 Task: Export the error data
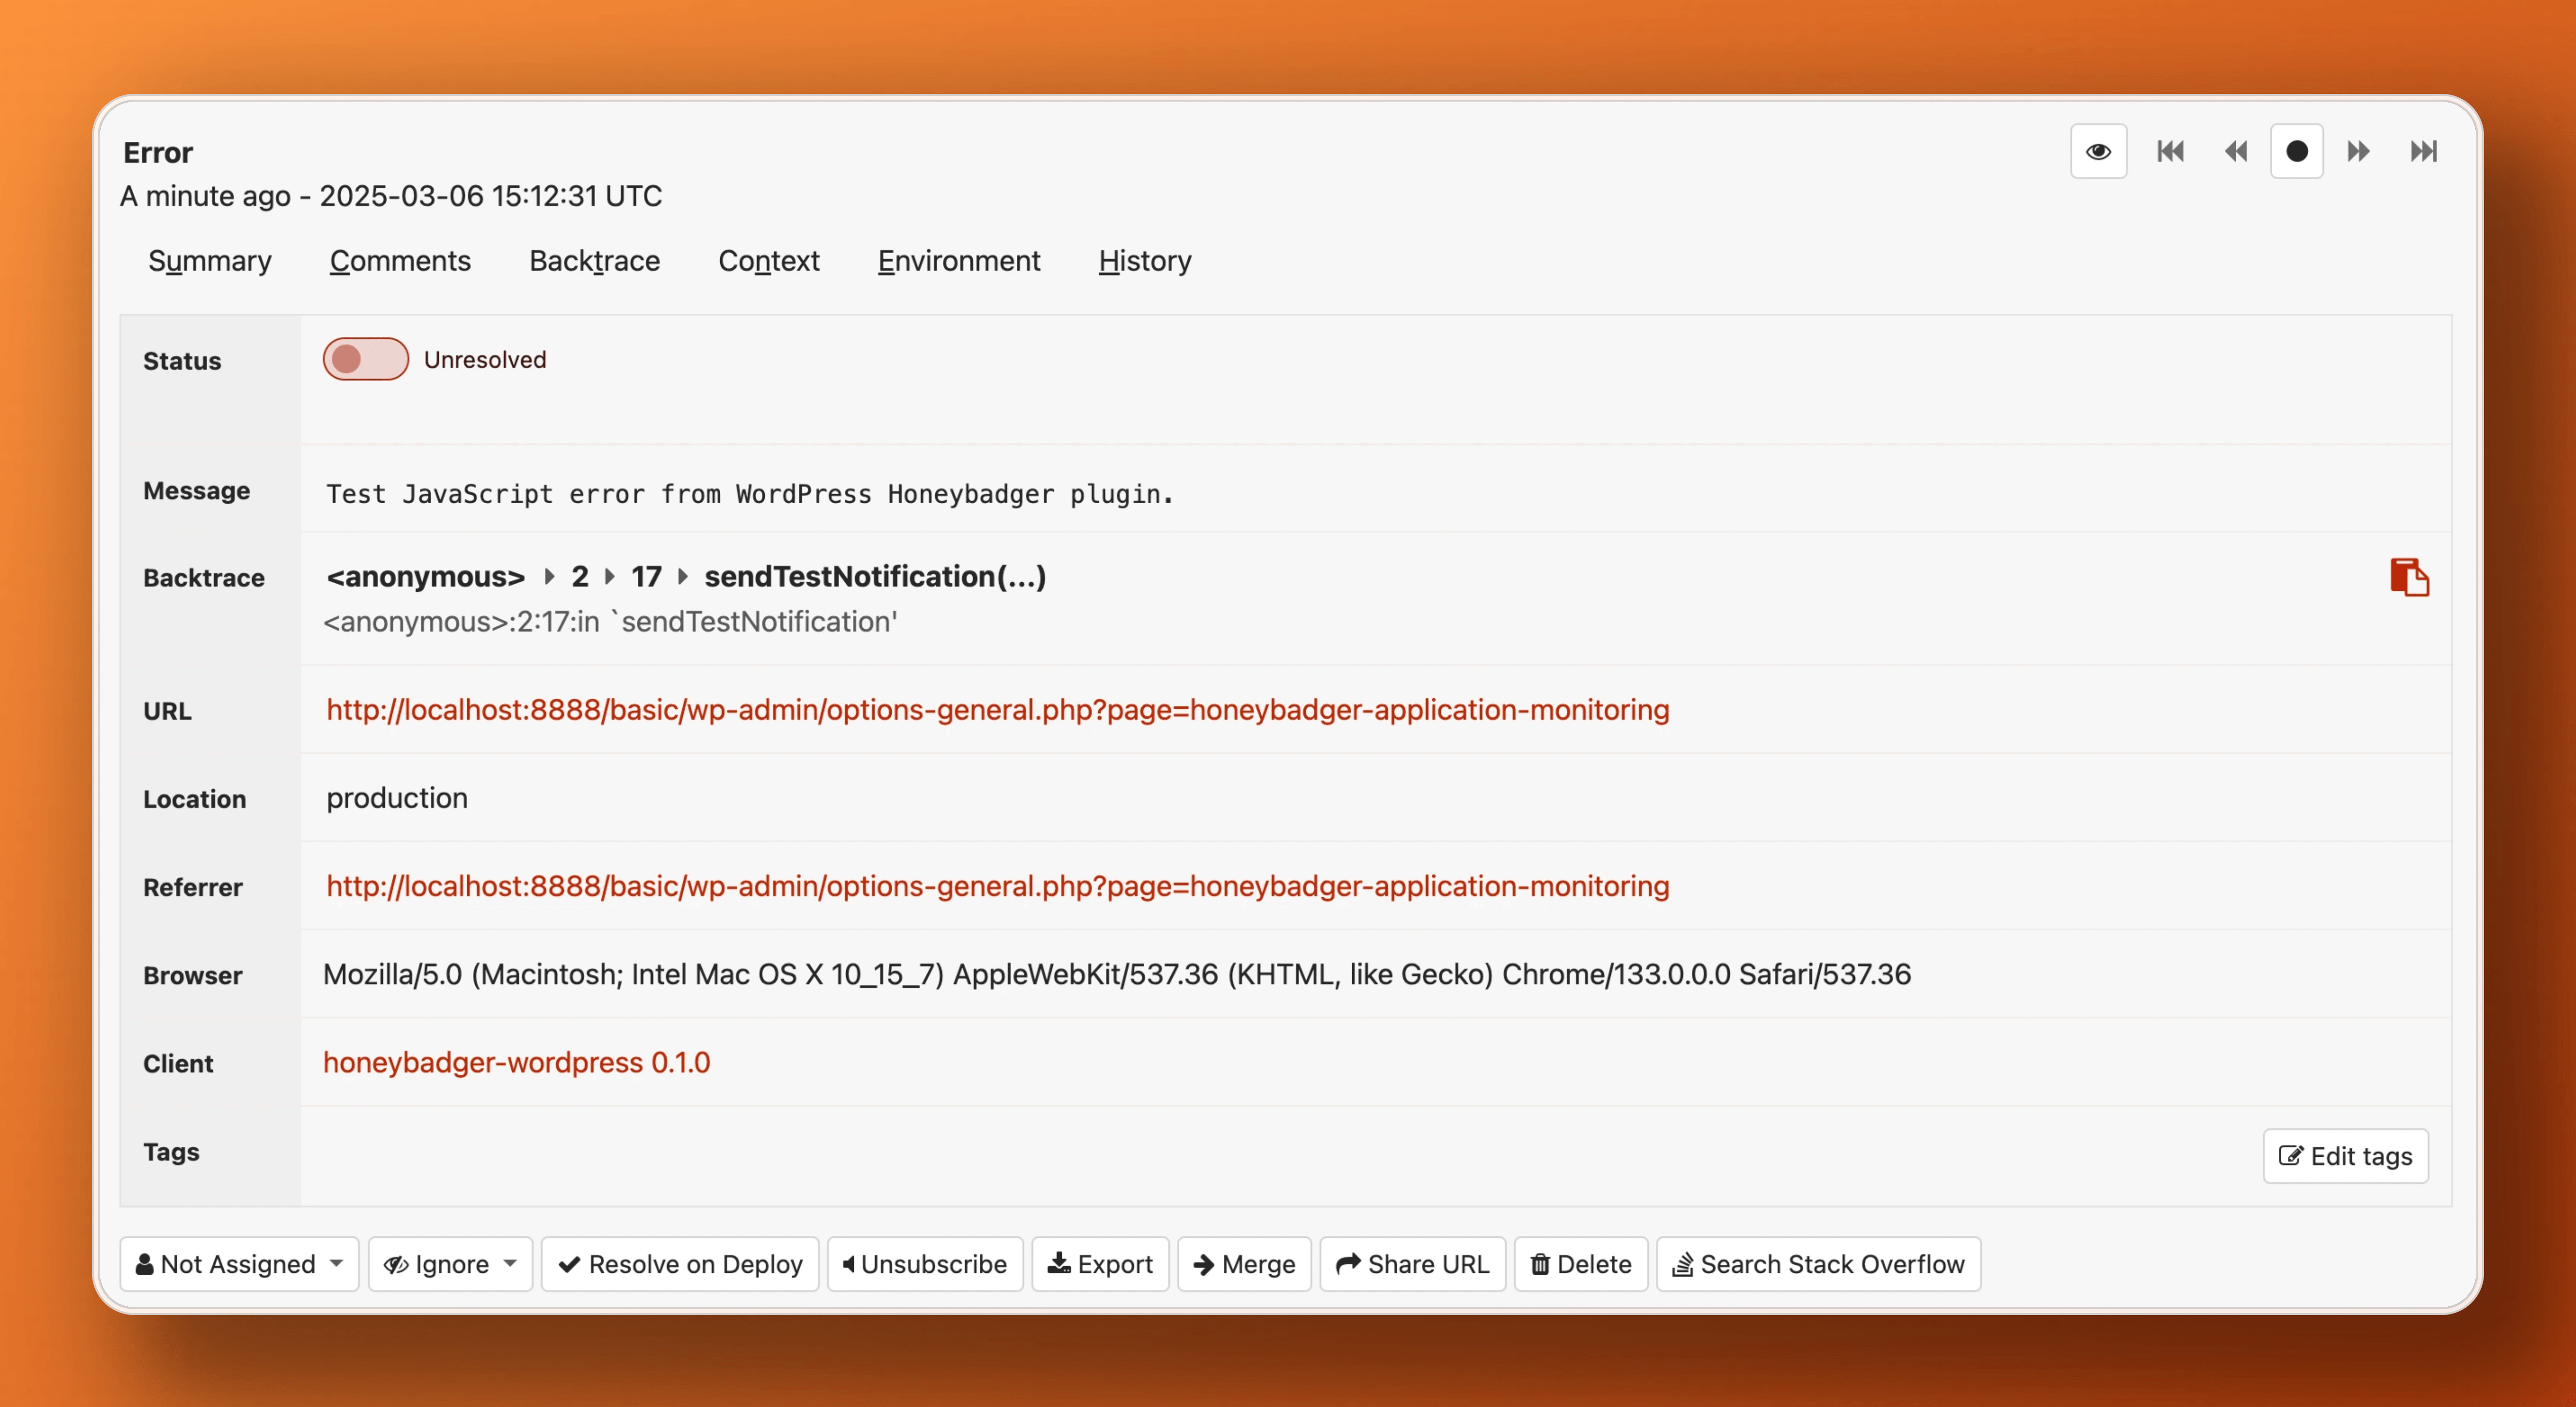click(1100, 1264)
